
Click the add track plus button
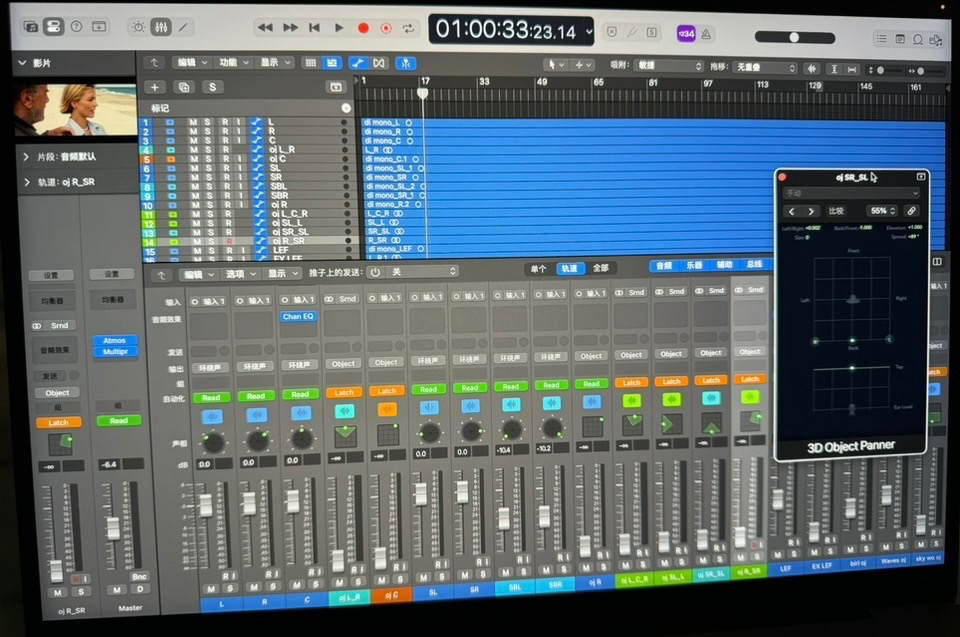pos(154,87)
